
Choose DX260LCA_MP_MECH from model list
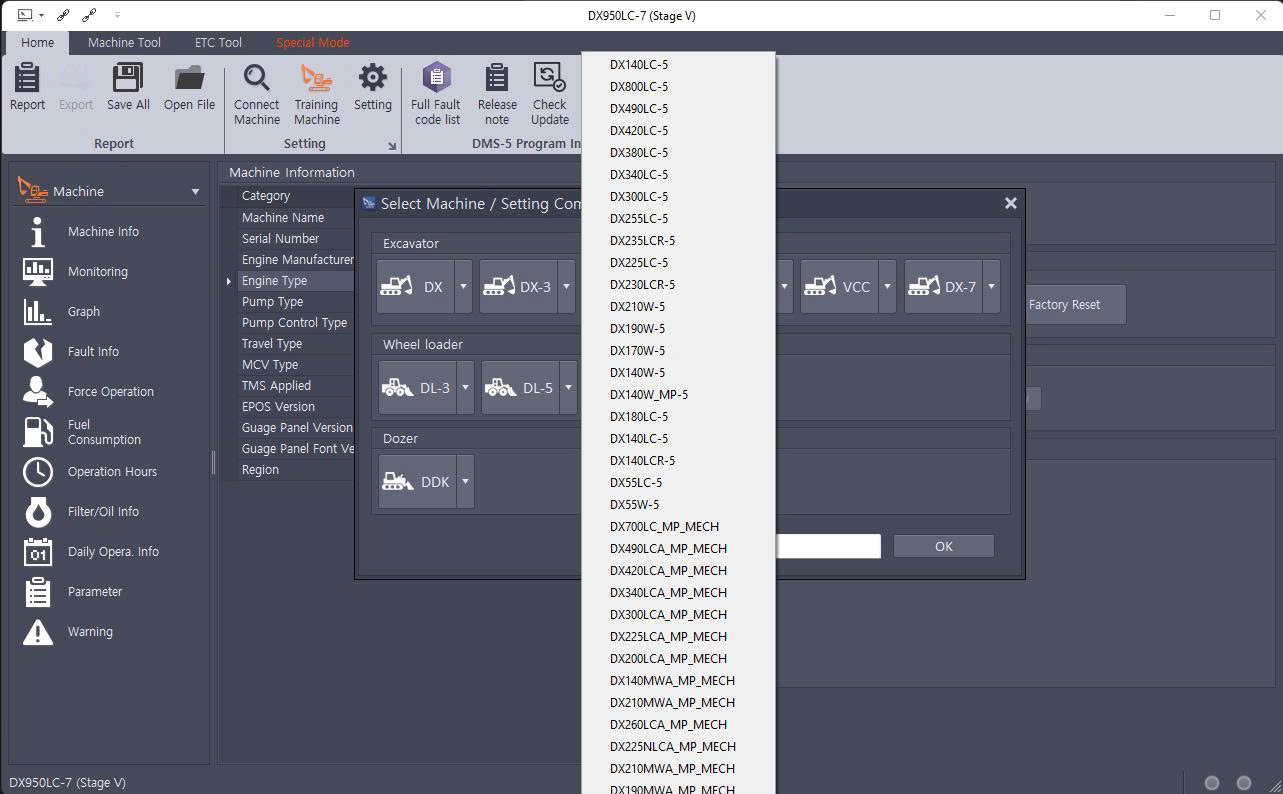pos(678,725)
